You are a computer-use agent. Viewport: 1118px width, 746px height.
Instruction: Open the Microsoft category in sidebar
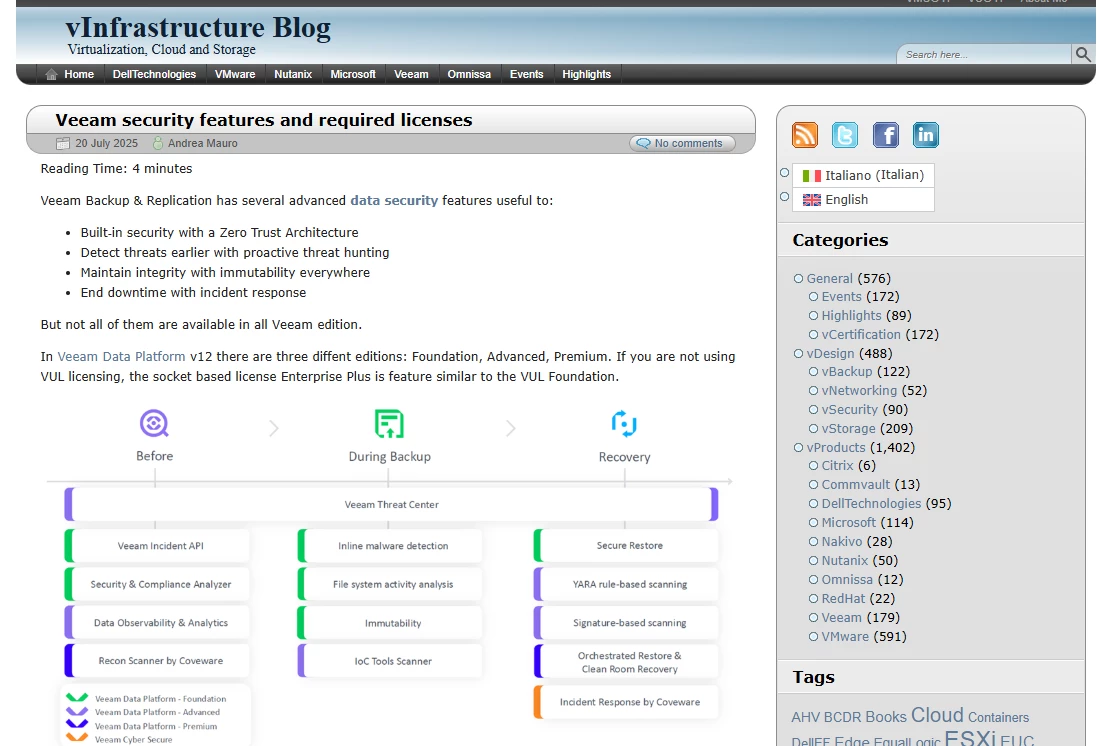click(x=848, y=523)
